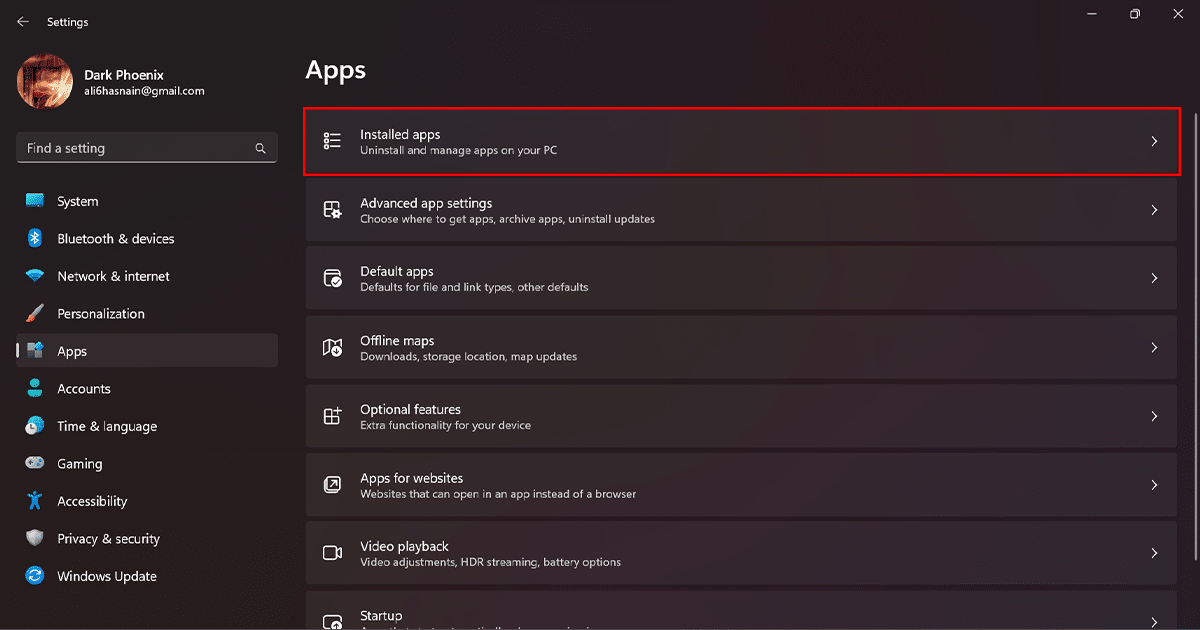
Task: Click the Optional features icon
Action: (332, 416)
